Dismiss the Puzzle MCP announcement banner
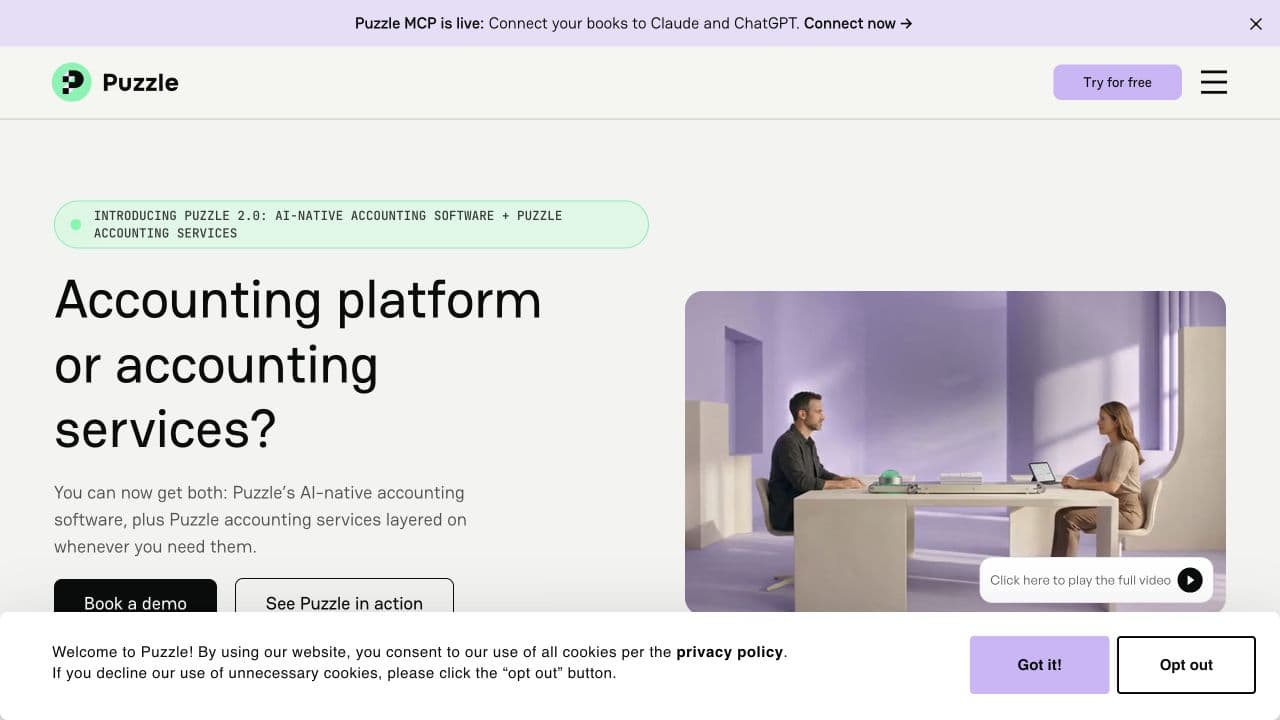The image size is (1280, 720). click(1256, 24)
